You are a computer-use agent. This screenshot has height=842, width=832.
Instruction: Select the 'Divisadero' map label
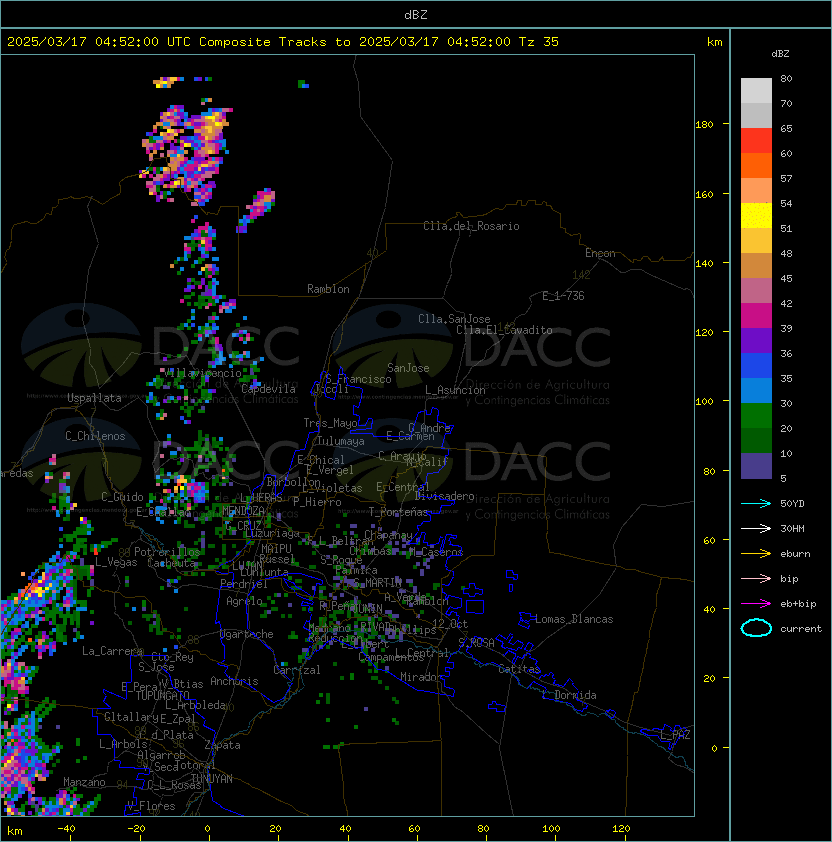[444, 496]
